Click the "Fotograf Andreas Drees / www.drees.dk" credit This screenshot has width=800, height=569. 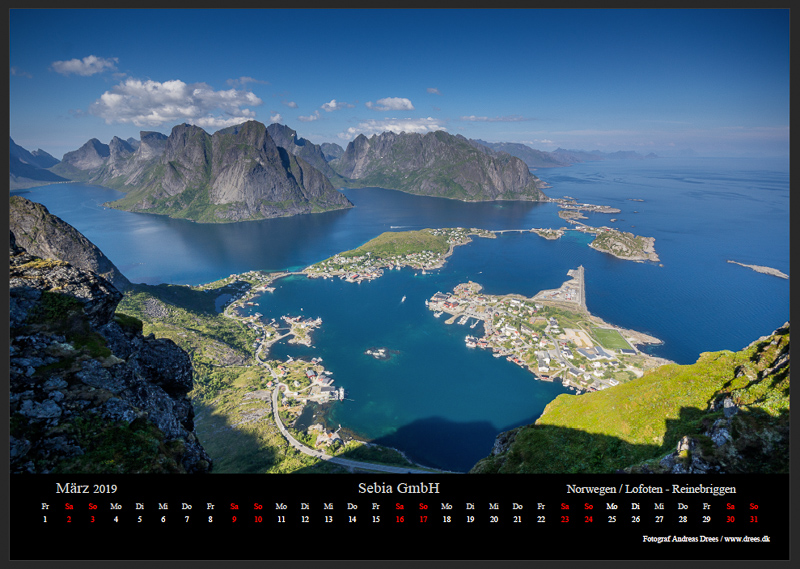tap(706, 538)
